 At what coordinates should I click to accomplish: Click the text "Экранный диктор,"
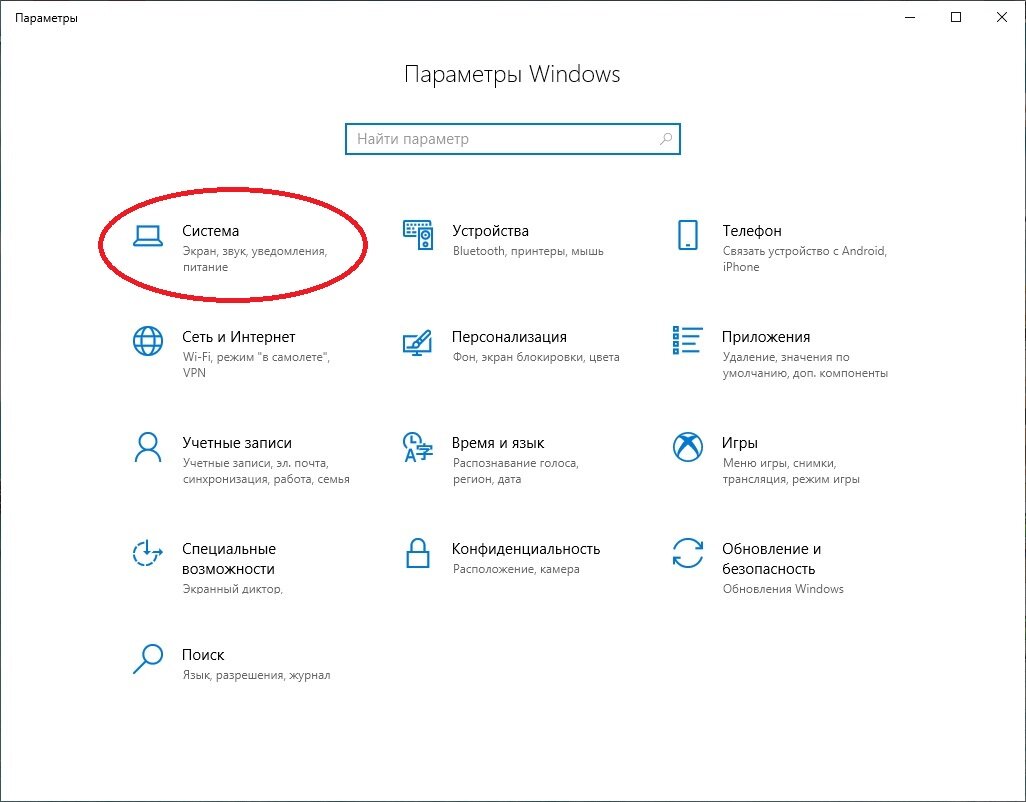pos(232,589)
